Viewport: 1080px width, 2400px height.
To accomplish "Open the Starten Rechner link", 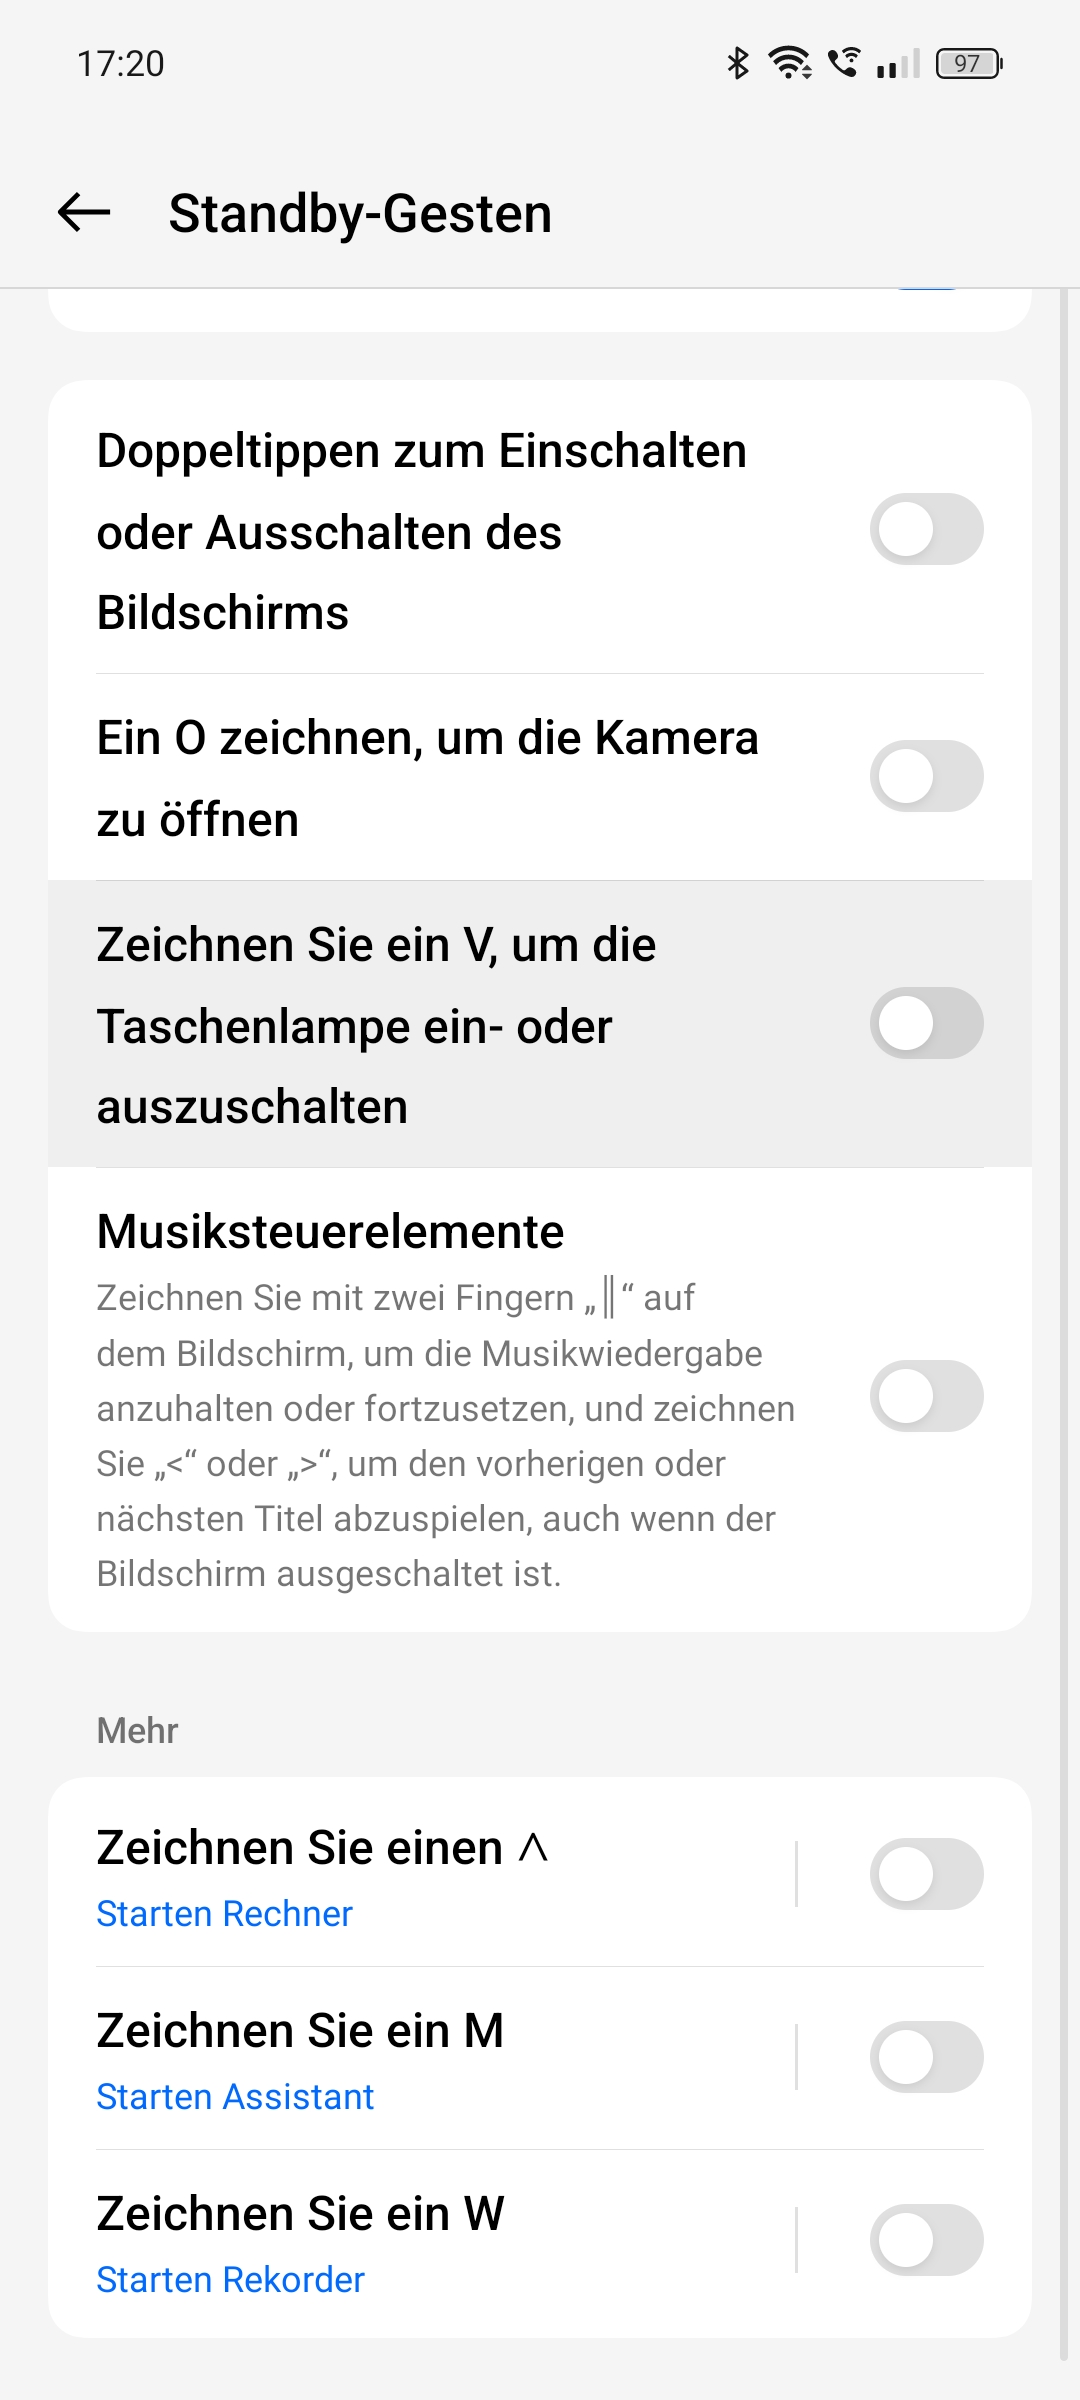I will [224, 1914].
